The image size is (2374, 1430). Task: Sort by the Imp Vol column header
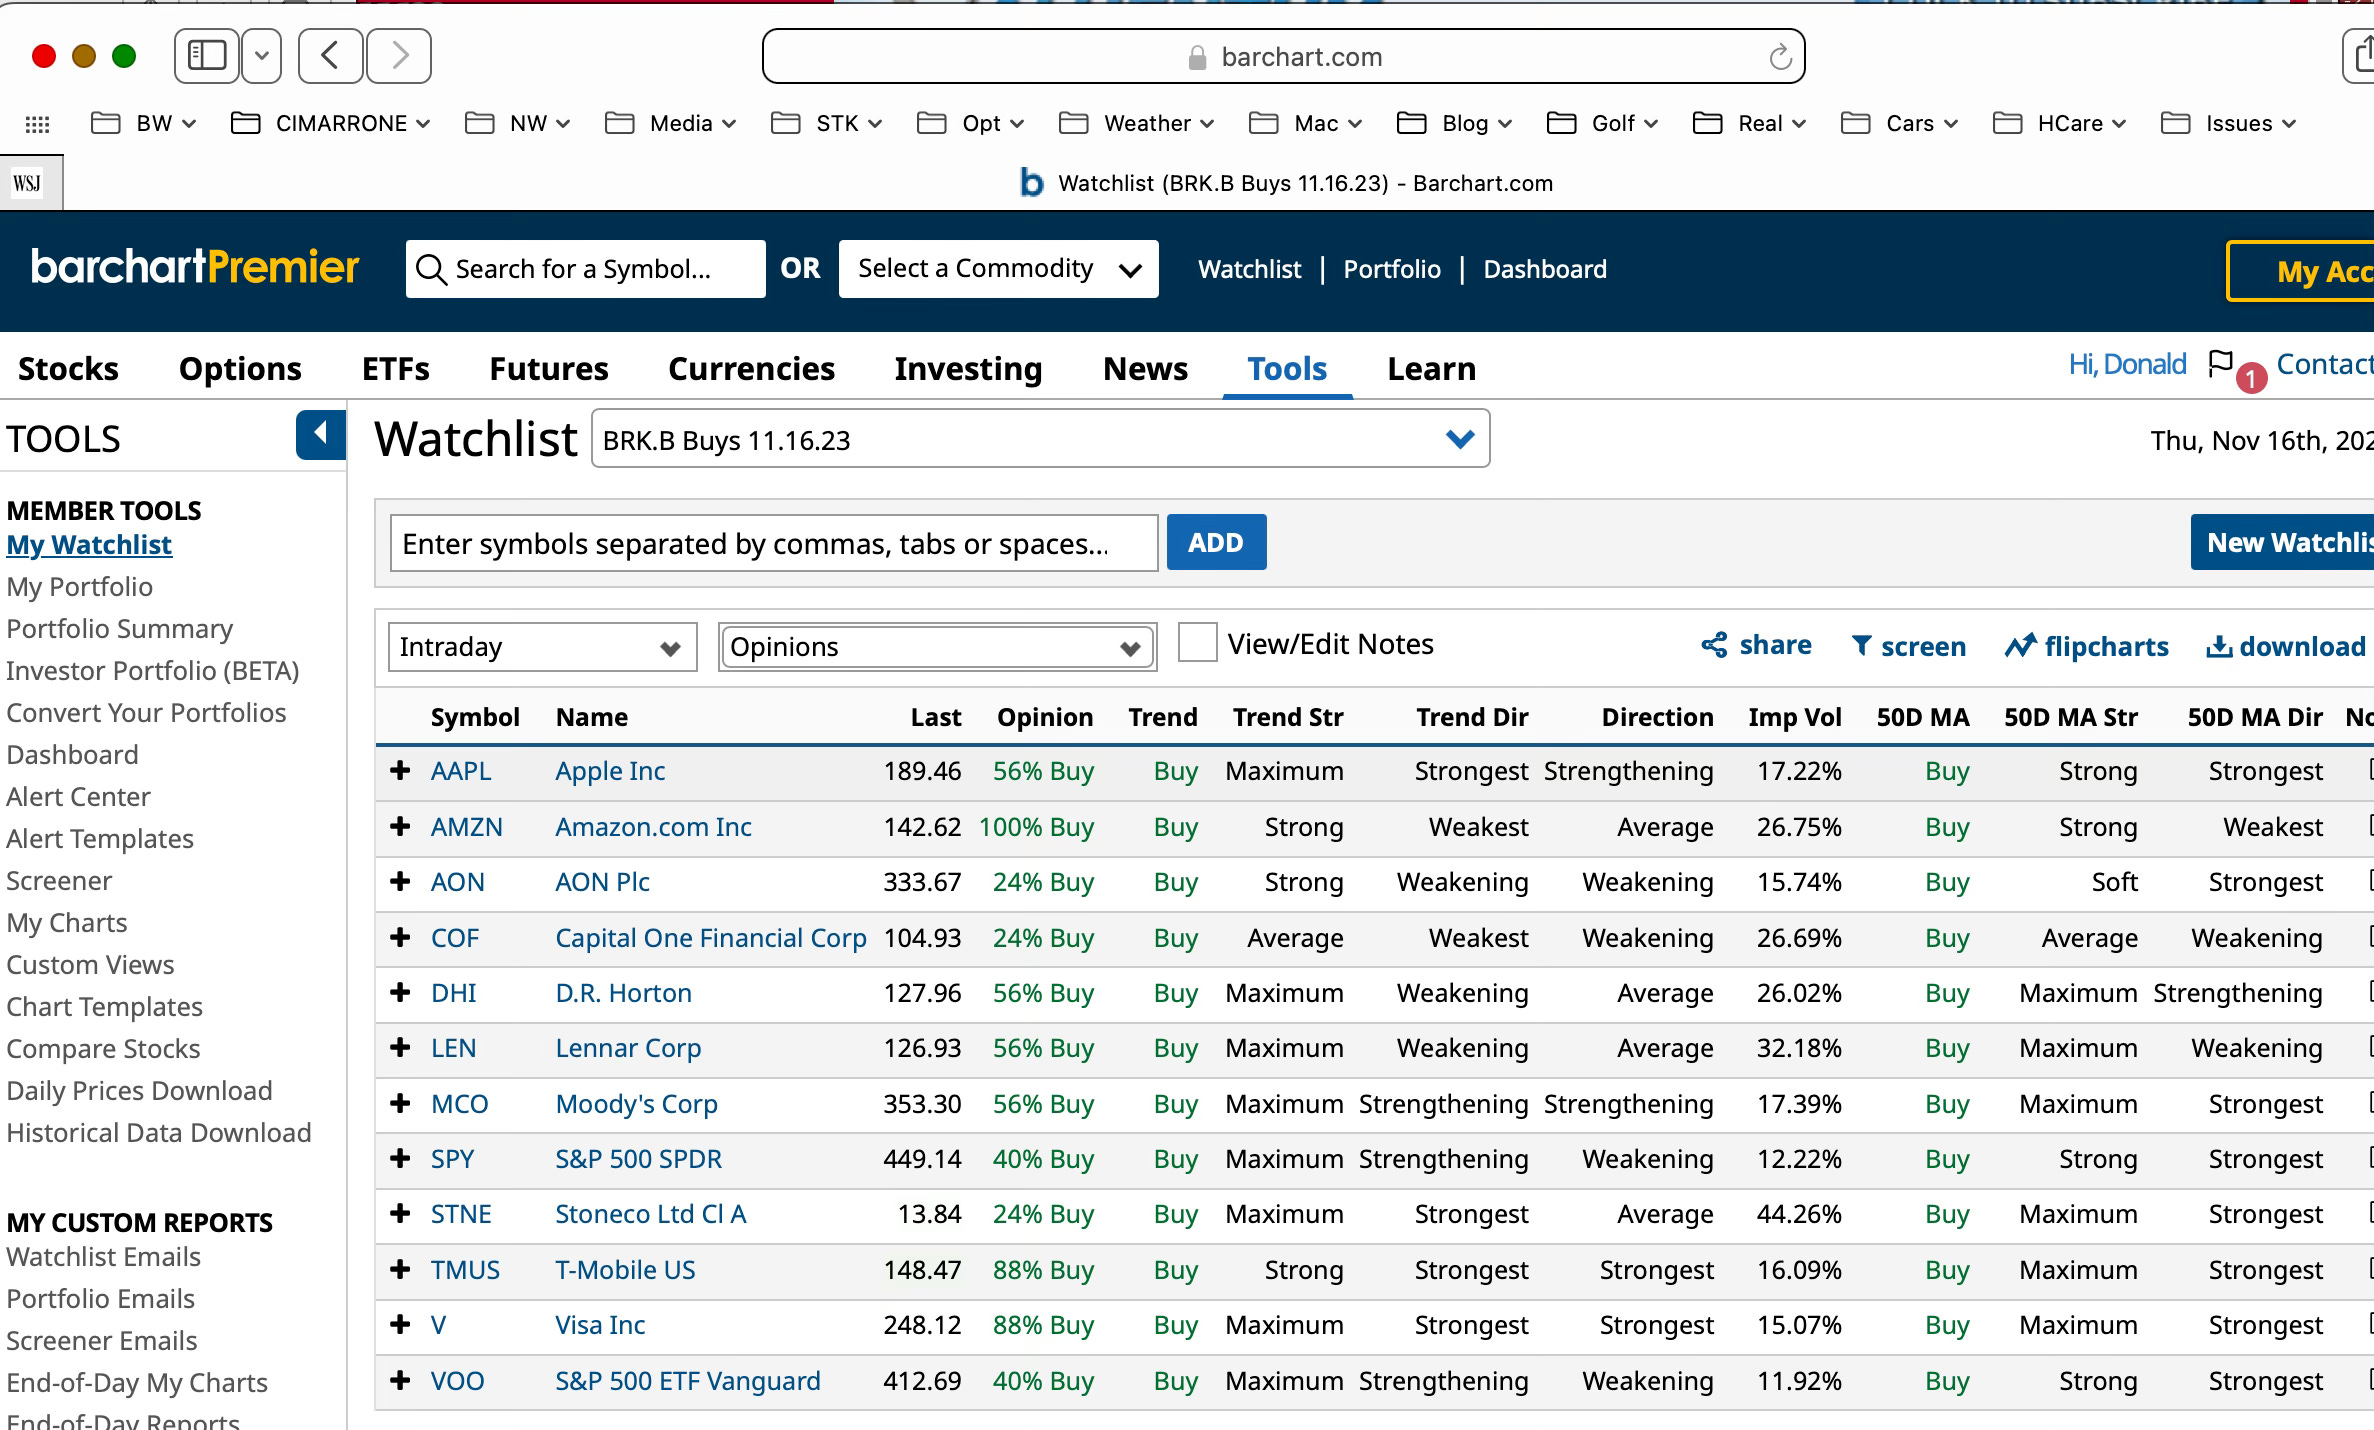pos(1794,717)
